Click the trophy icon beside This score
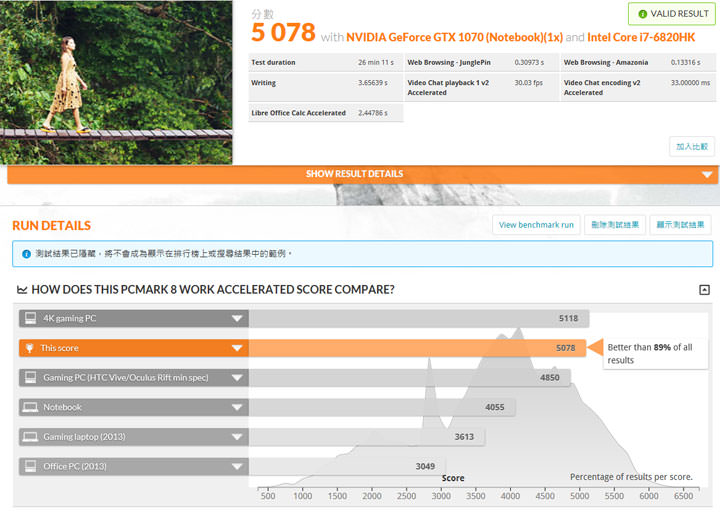 [x=30, y=348]
